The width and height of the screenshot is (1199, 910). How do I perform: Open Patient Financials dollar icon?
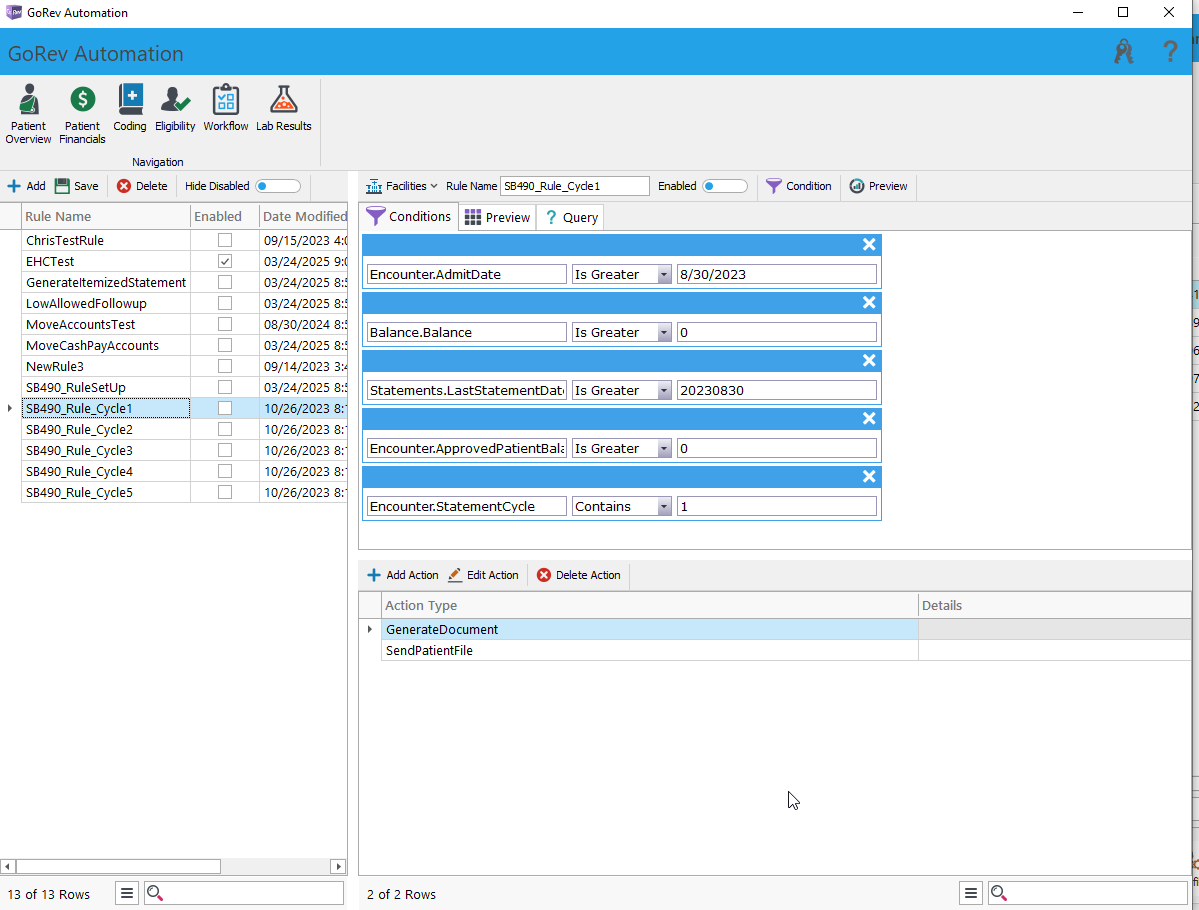point(83,114)
